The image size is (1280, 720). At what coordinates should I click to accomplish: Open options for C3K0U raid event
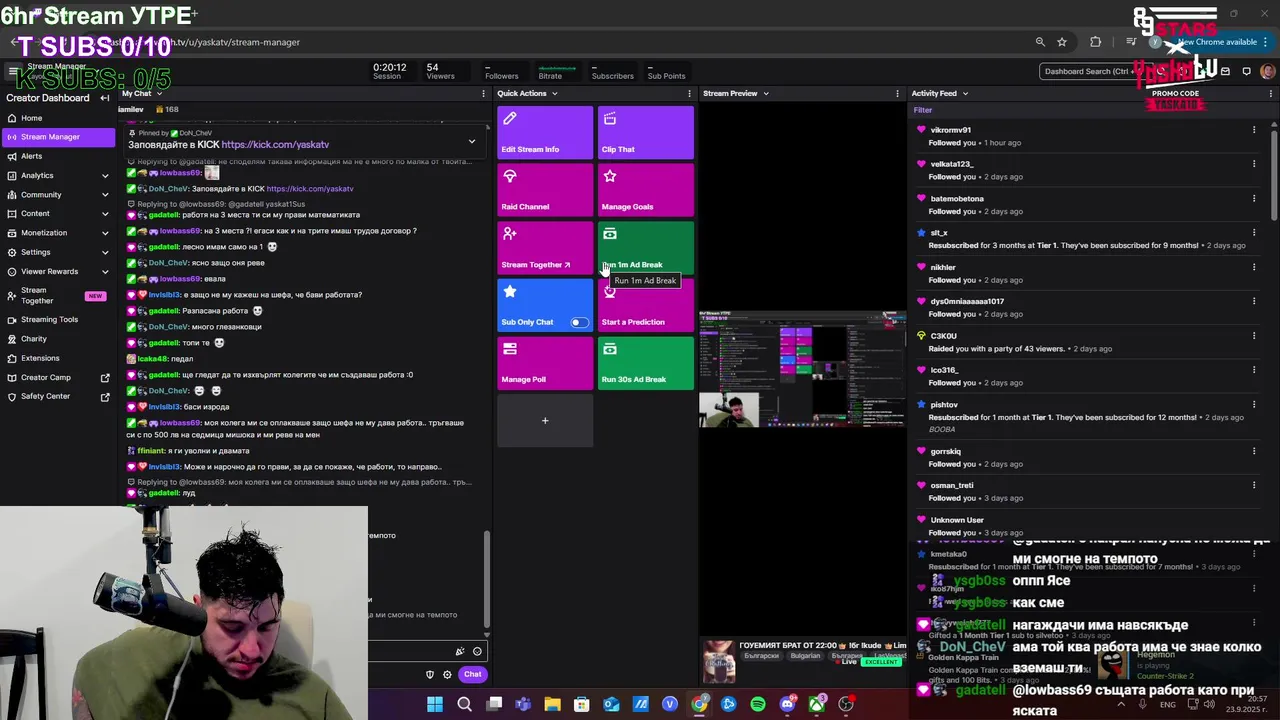[x=1254, y=336]
